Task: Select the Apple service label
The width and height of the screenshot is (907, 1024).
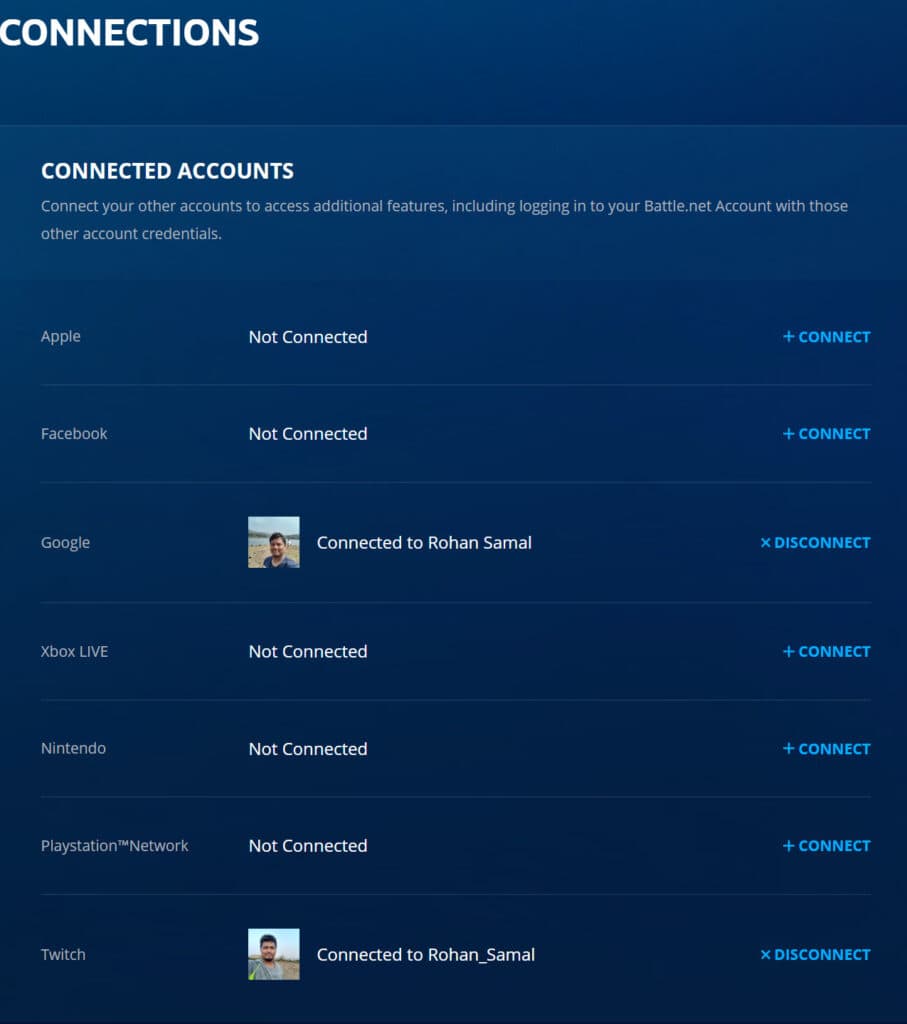Action: pyautogui.click(x=60, y=336)
